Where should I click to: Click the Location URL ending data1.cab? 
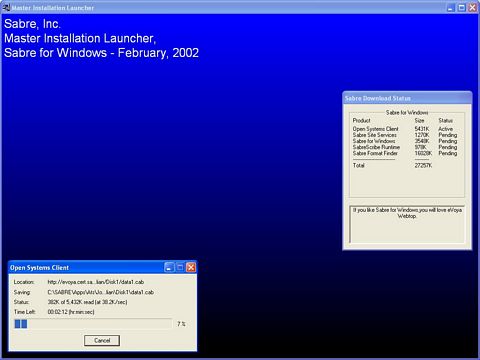tap(96, 282)
